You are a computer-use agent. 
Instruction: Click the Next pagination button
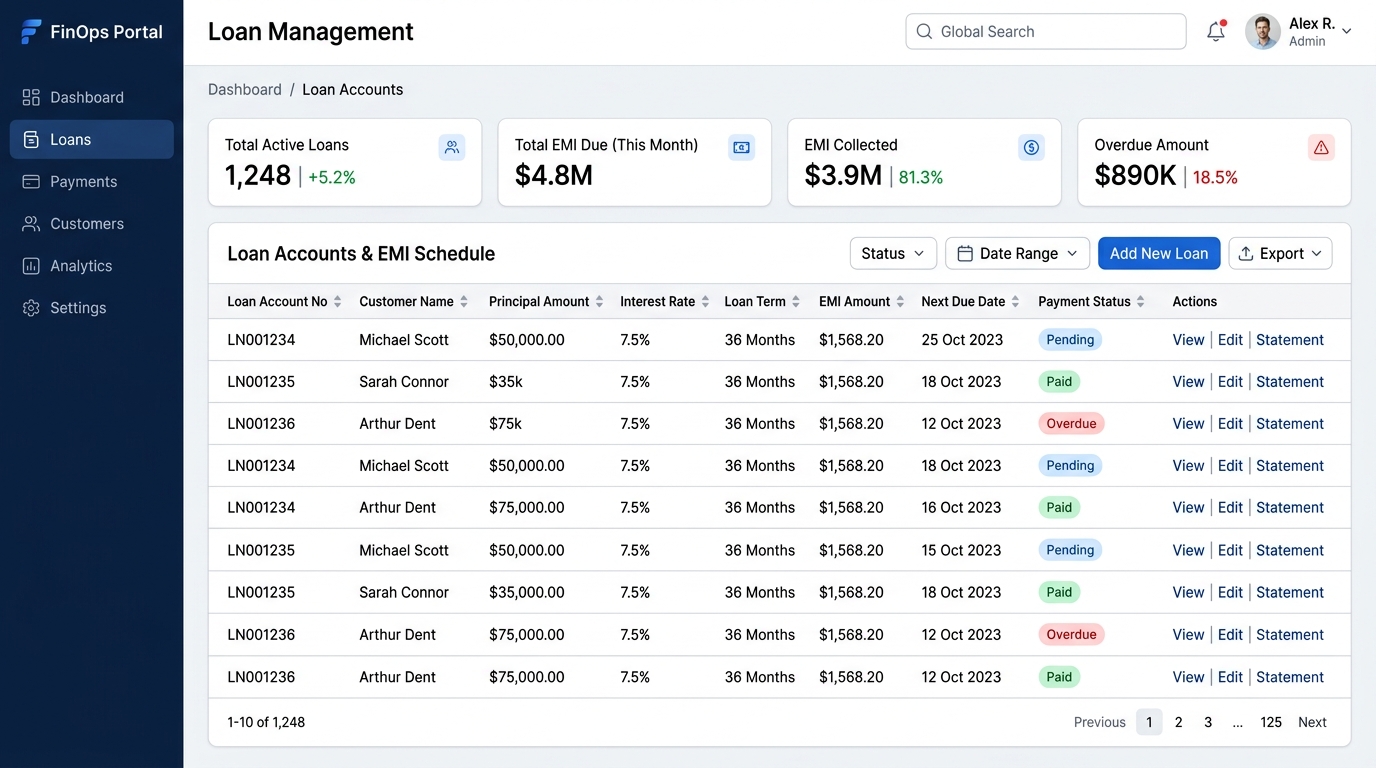(x=1312, y=722)
